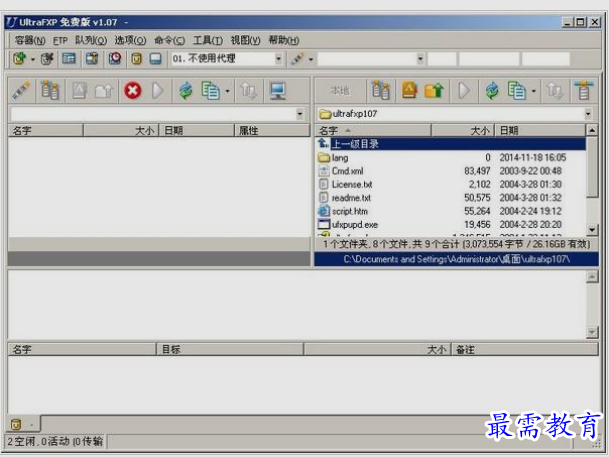The width and height of the screenshot is (609, 457).
Task: Open the quick connect host dropdown arrow
Action: click(420, 59)
